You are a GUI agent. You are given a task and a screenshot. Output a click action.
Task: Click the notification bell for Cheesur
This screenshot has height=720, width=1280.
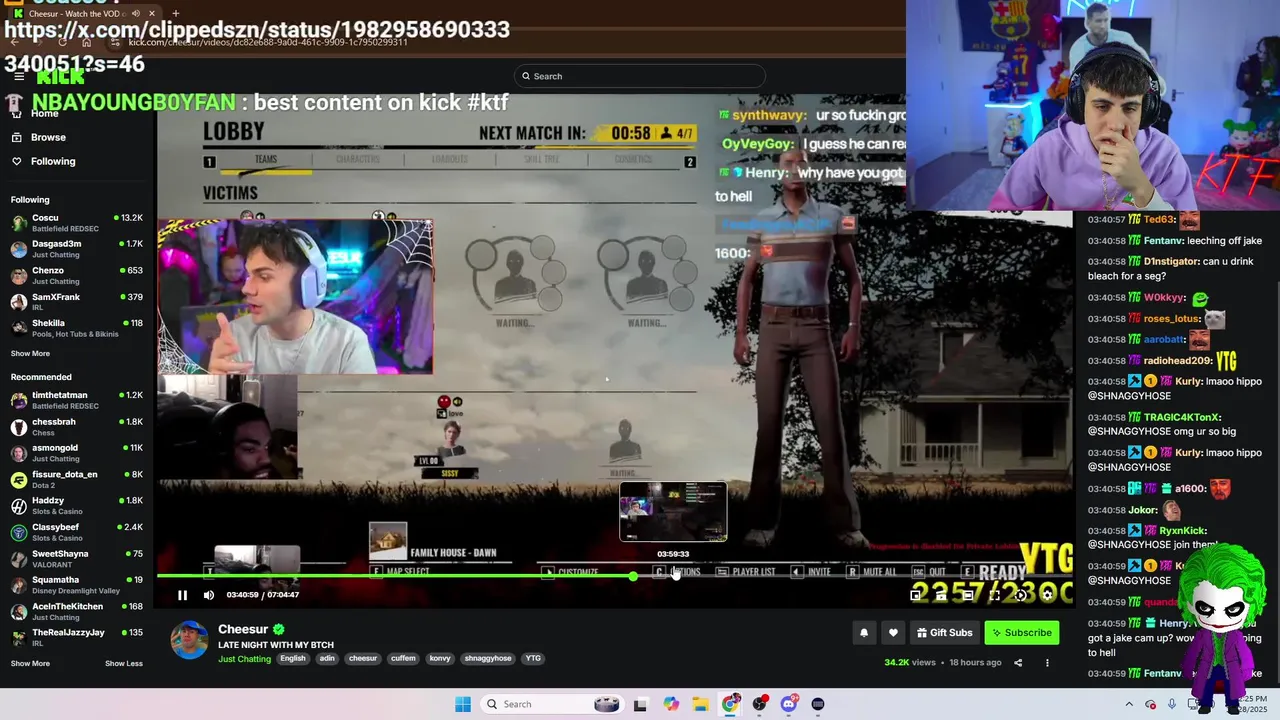point(864,632)
